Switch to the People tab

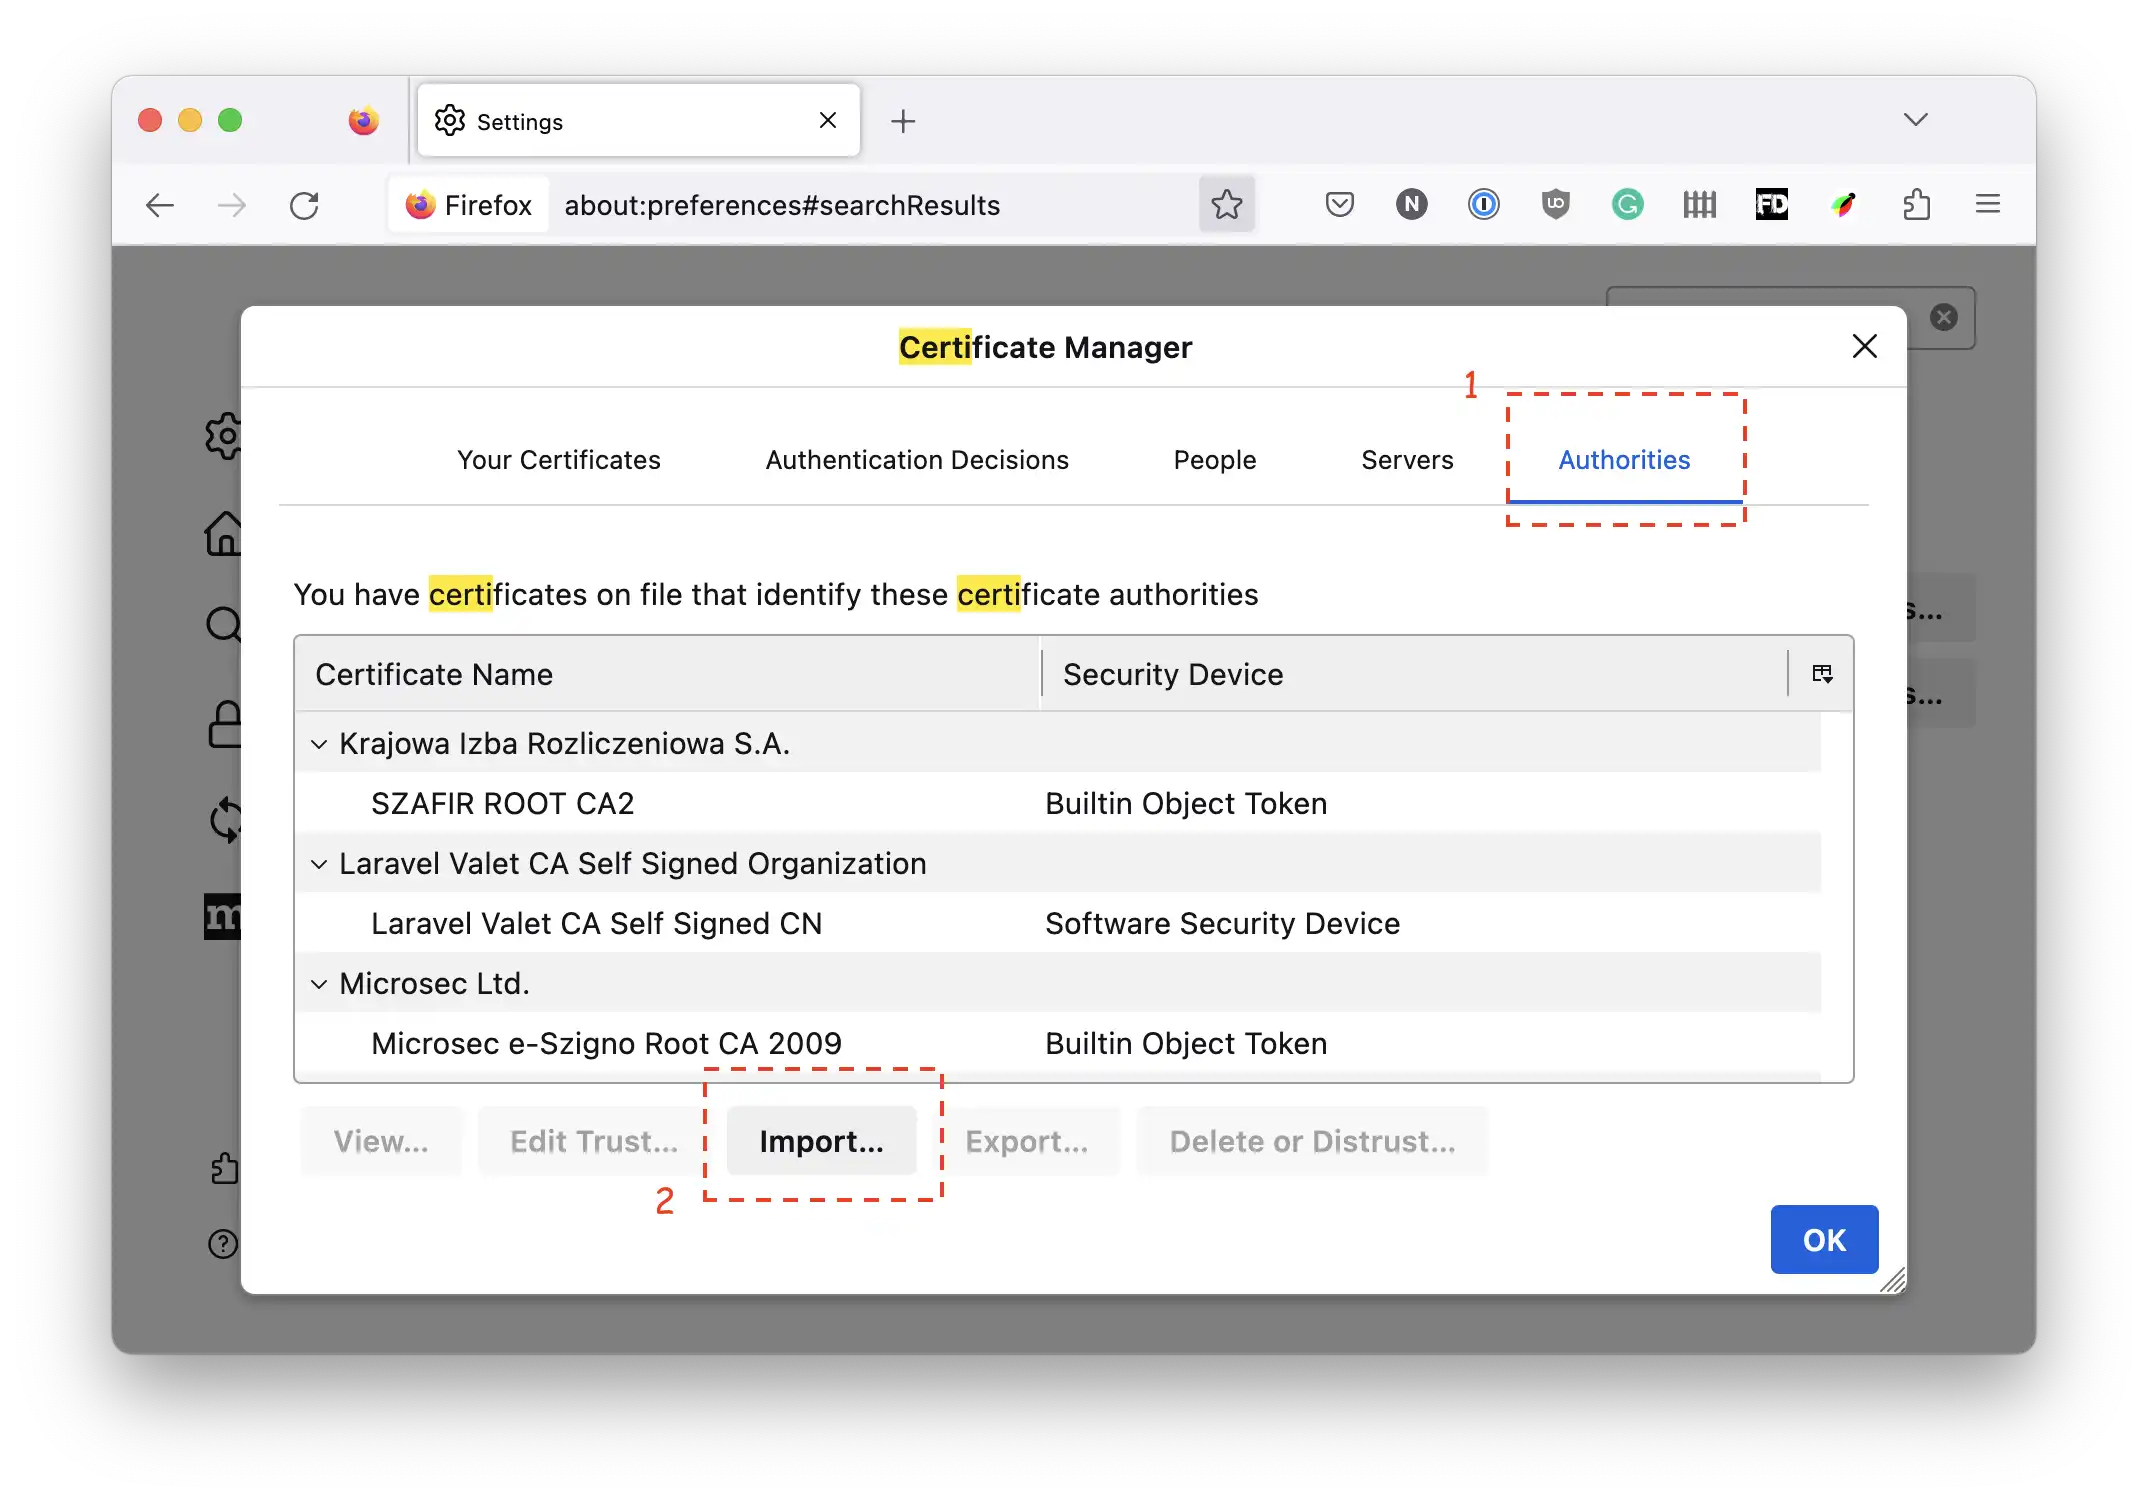1215,460
